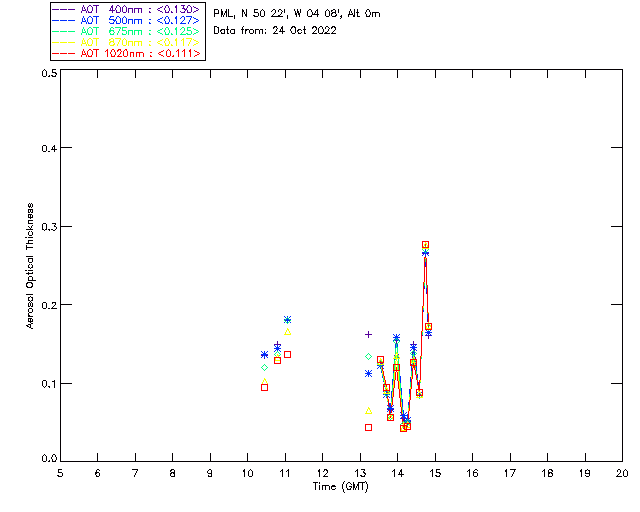Screen dimensions: 640x512
Task: Click legend text "AOT 675nm : <0.125>"
Action: click(x=140, y=31)
